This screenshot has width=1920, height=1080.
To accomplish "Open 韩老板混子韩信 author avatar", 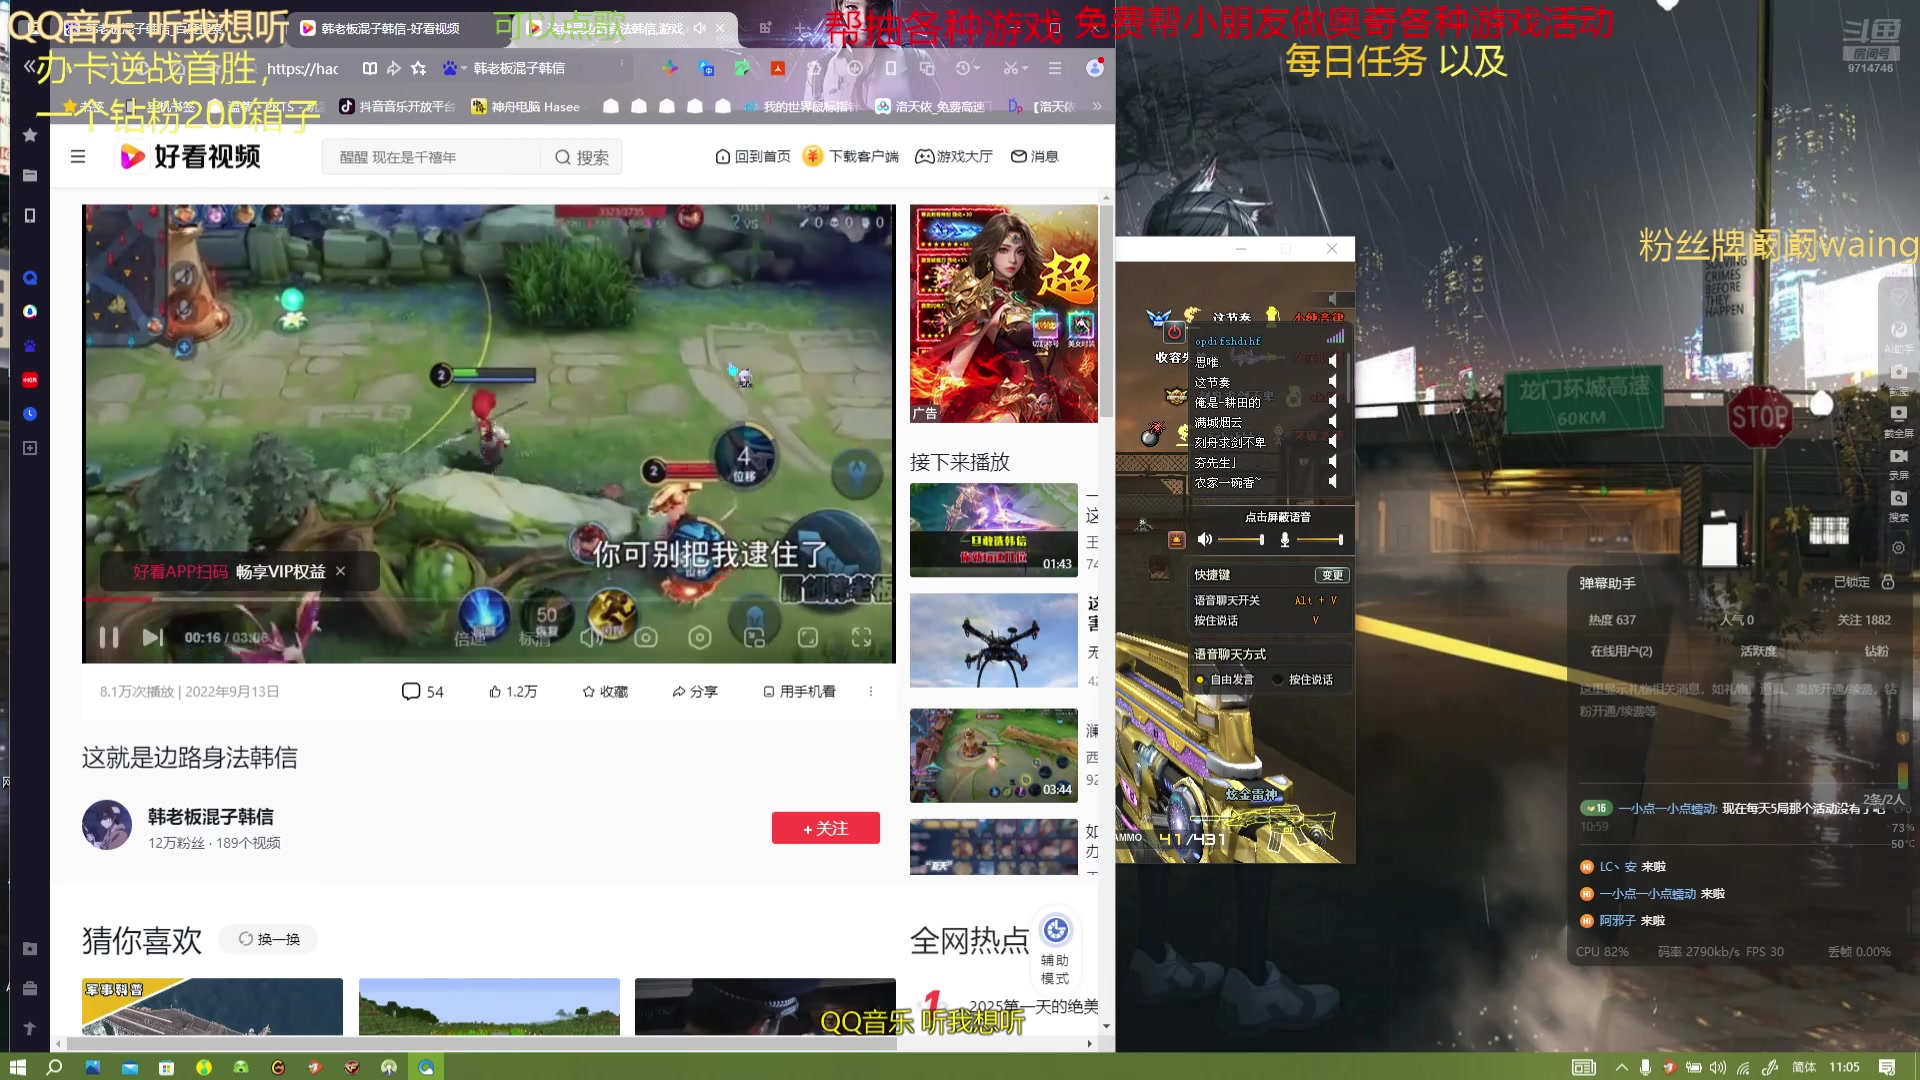I will [x=107, y=825].
